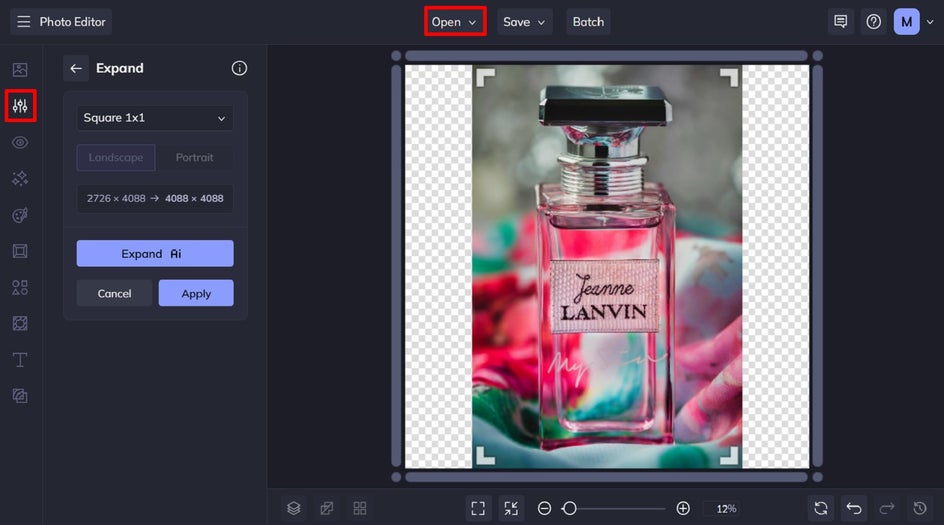Open the feedback message icon
Viewport: 944px width, 525px height.
tap(840, 22)
